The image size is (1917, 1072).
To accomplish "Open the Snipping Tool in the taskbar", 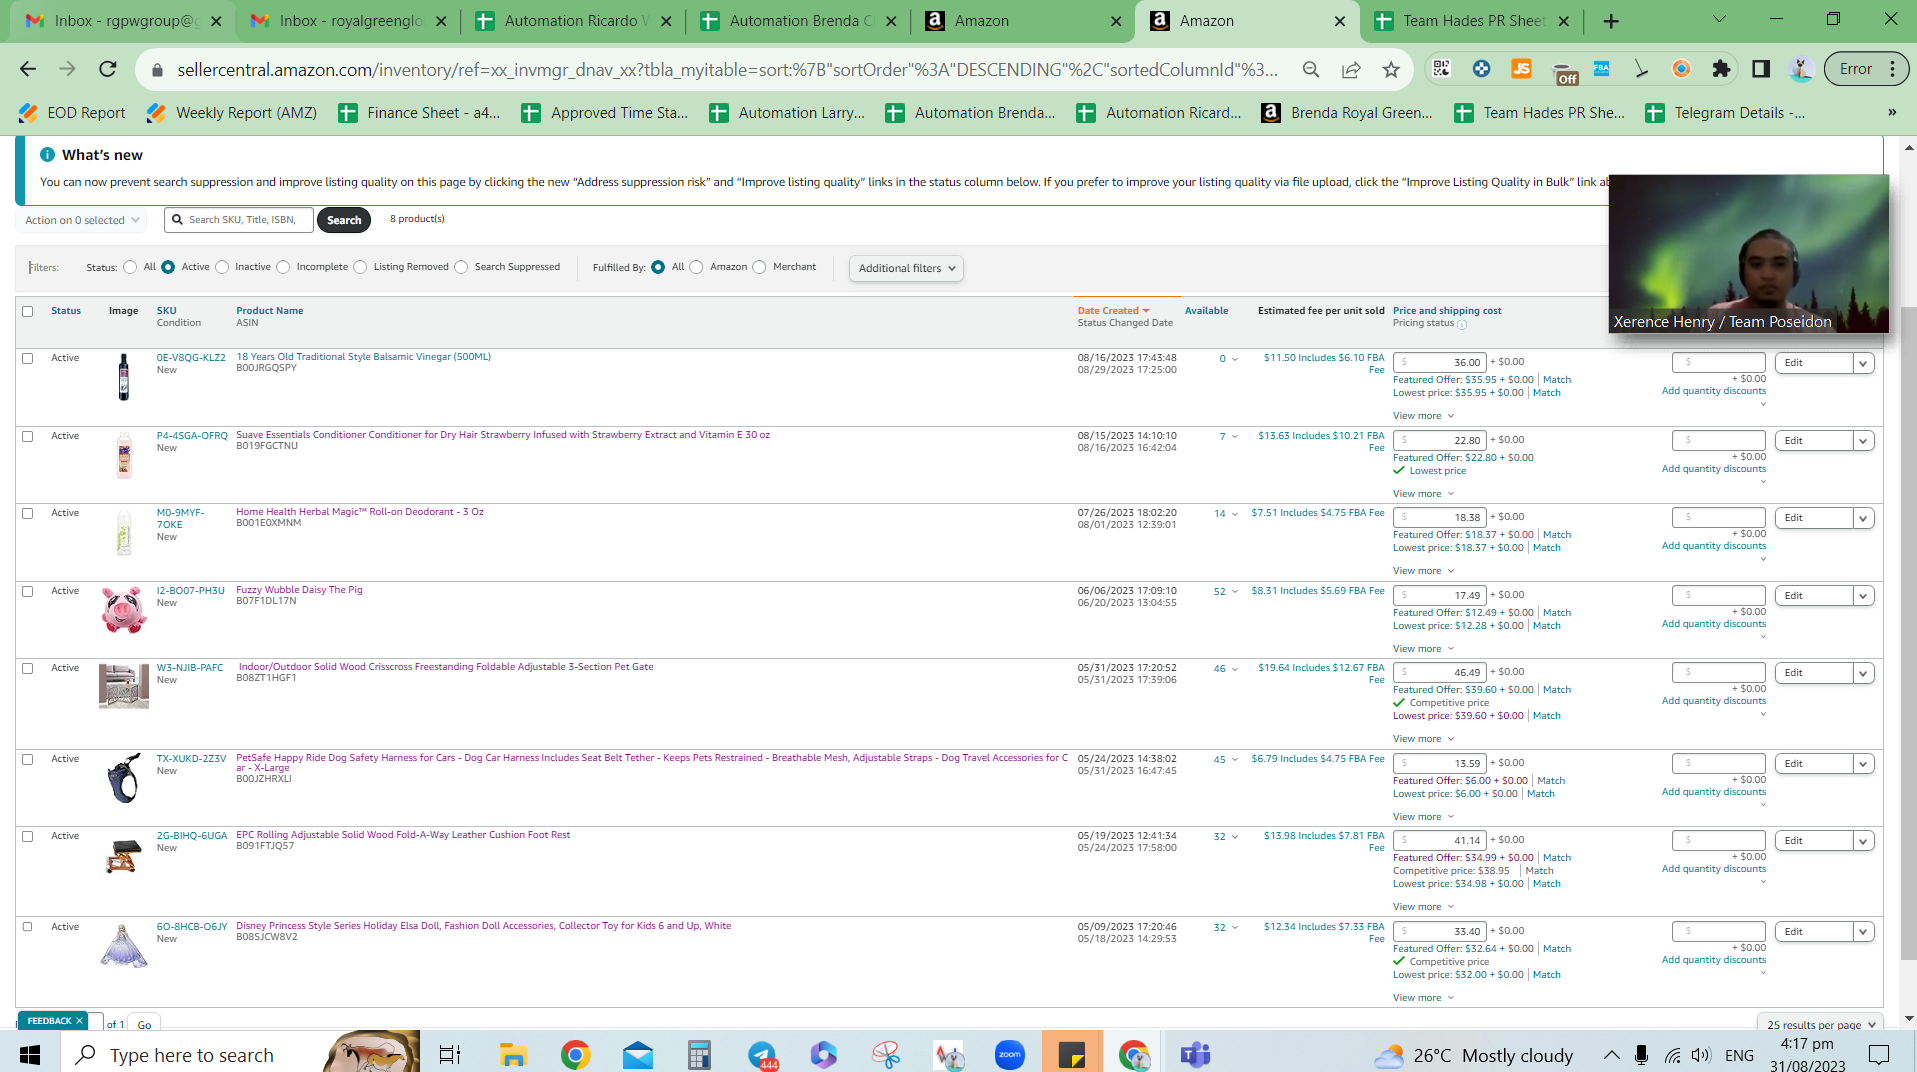I will pyautogui.click(x=886, y=1054).
